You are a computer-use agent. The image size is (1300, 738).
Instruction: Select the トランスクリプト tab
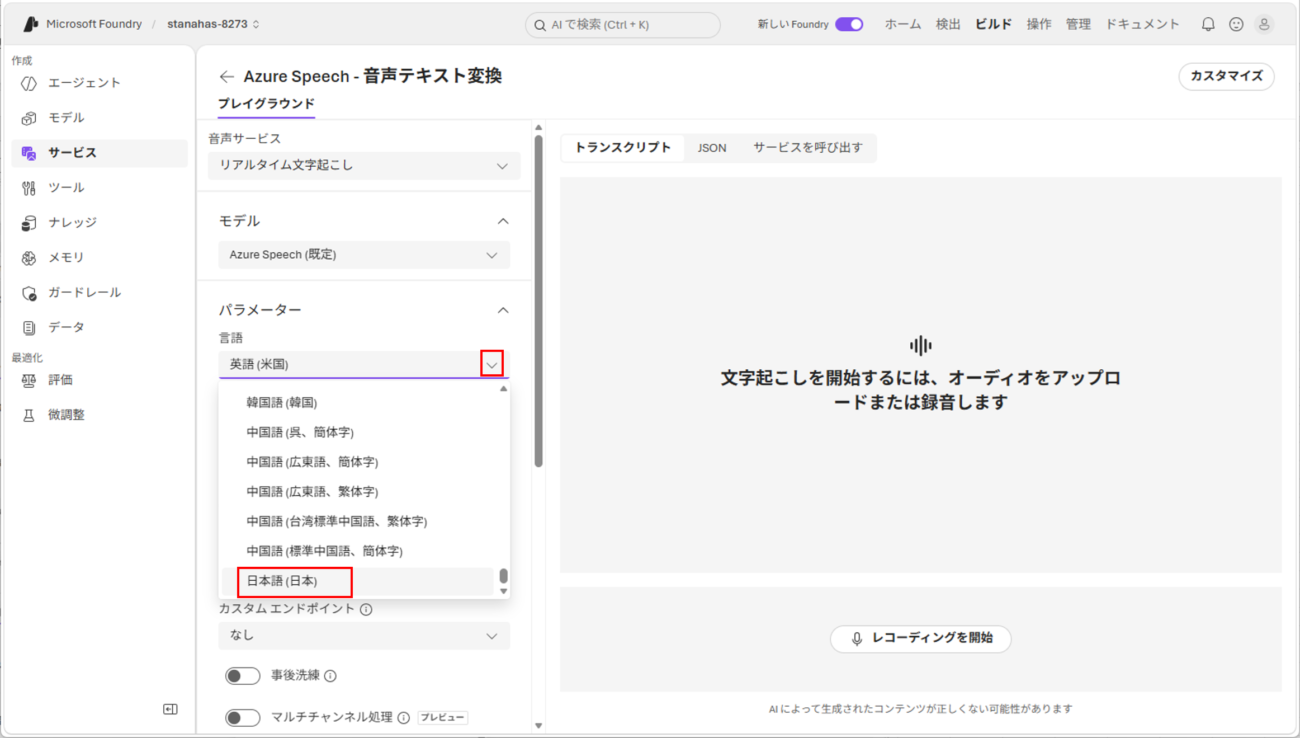click(x=623, y=148)
